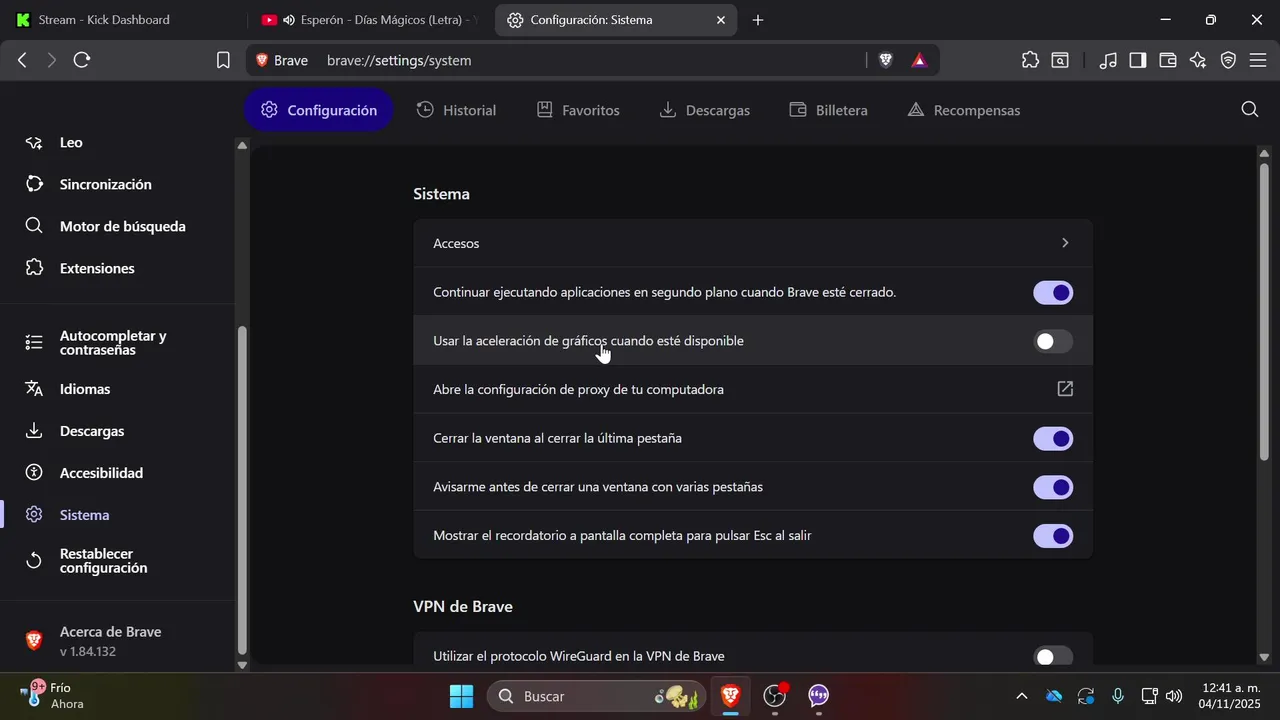Image resolution: width=1280 pixels, height=720 pixels.
Task: Go back with the back arrow
Action: 22,60
